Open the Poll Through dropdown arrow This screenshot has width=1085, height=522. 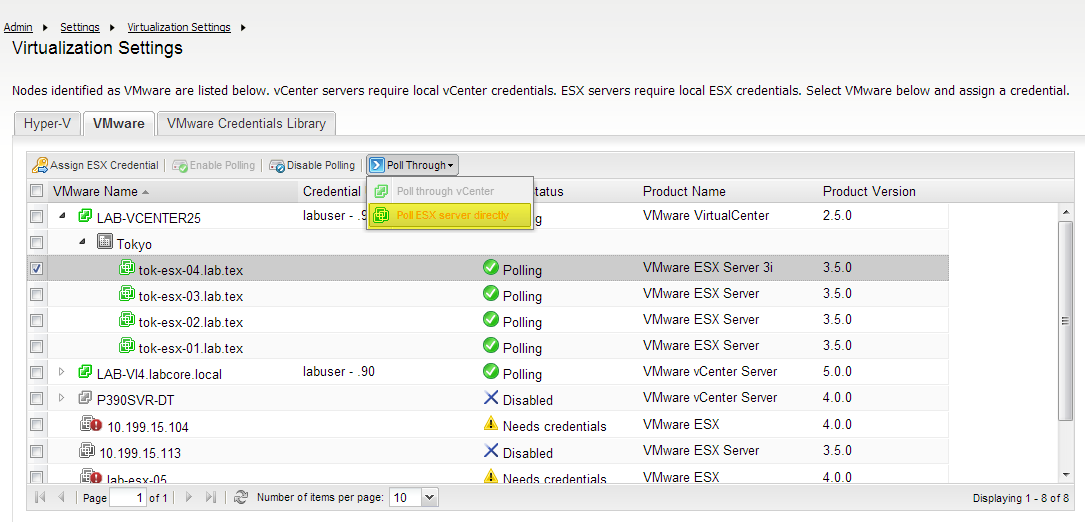pyautogui.click(x=450, y=165)
